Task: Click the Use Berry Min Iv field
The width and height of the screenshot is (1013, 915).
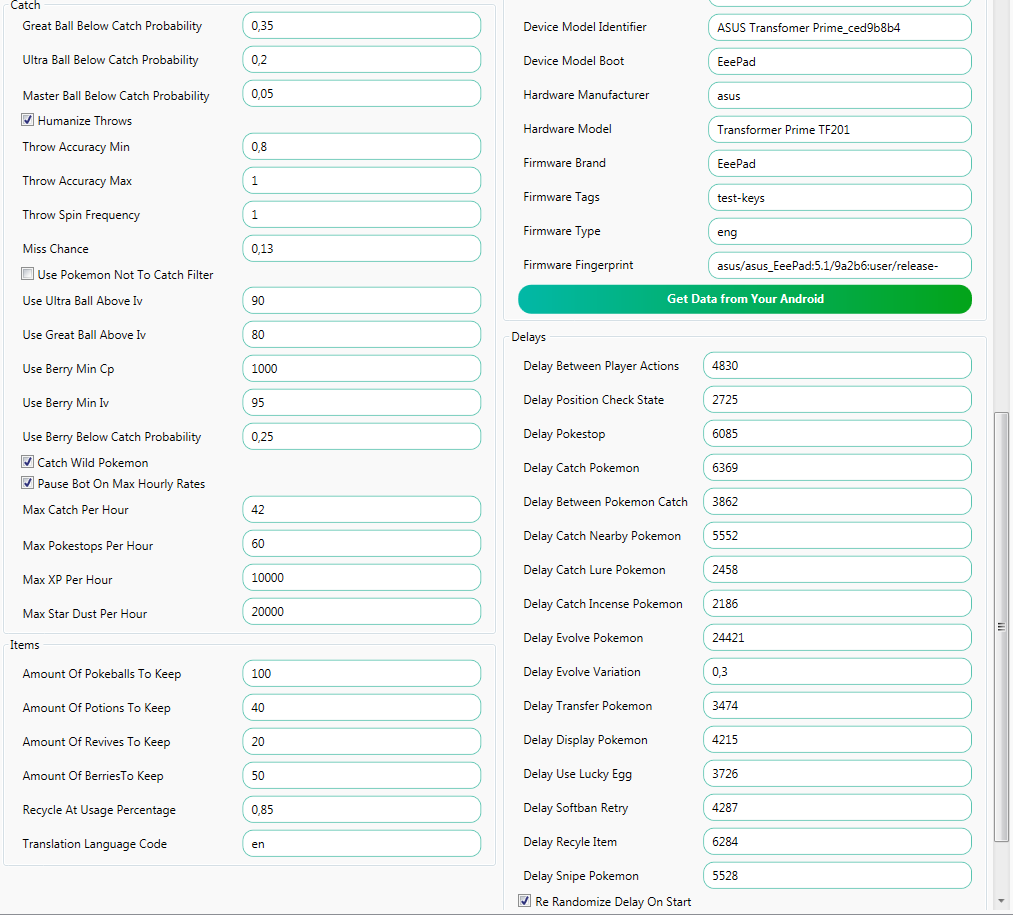Action: point(362,403)
